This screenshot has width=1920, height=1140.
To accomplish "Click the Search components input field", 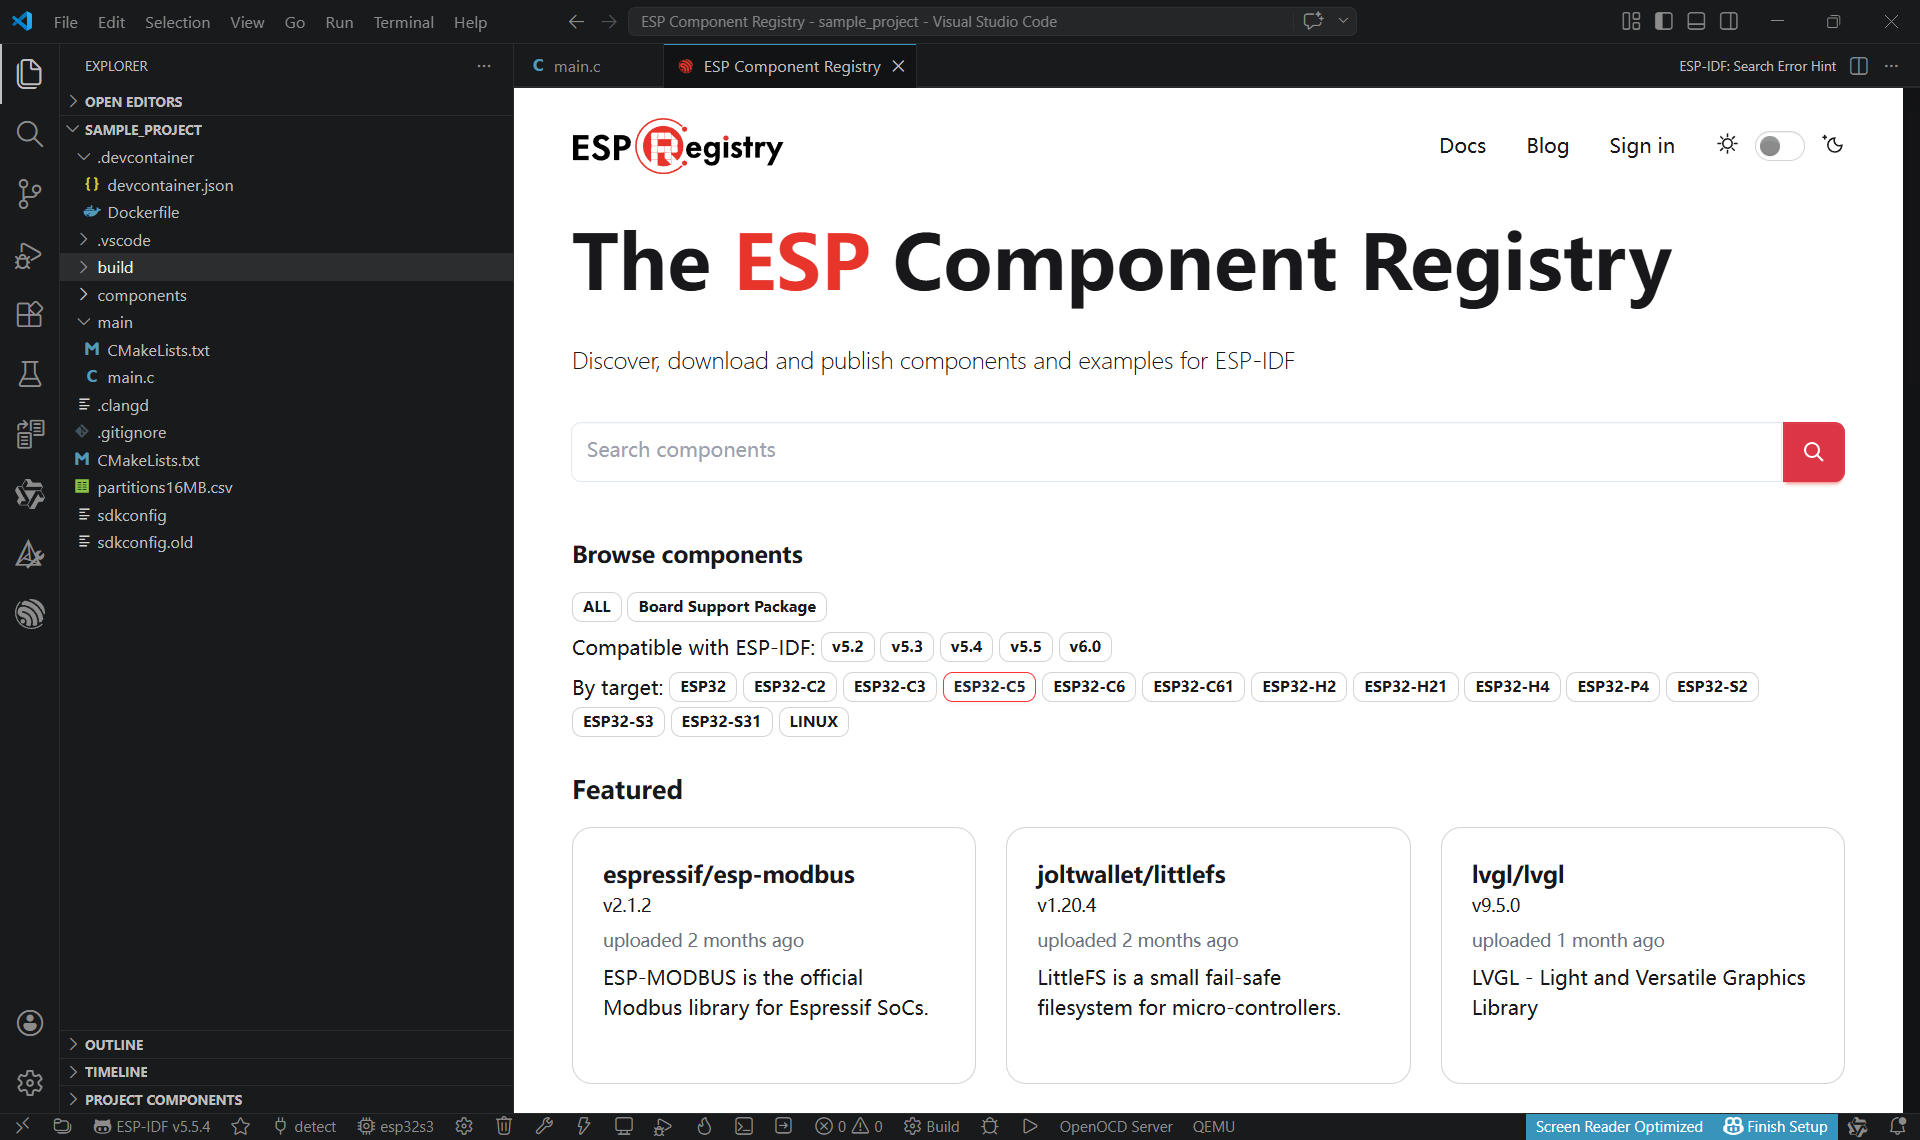I will click(1176, 451).
